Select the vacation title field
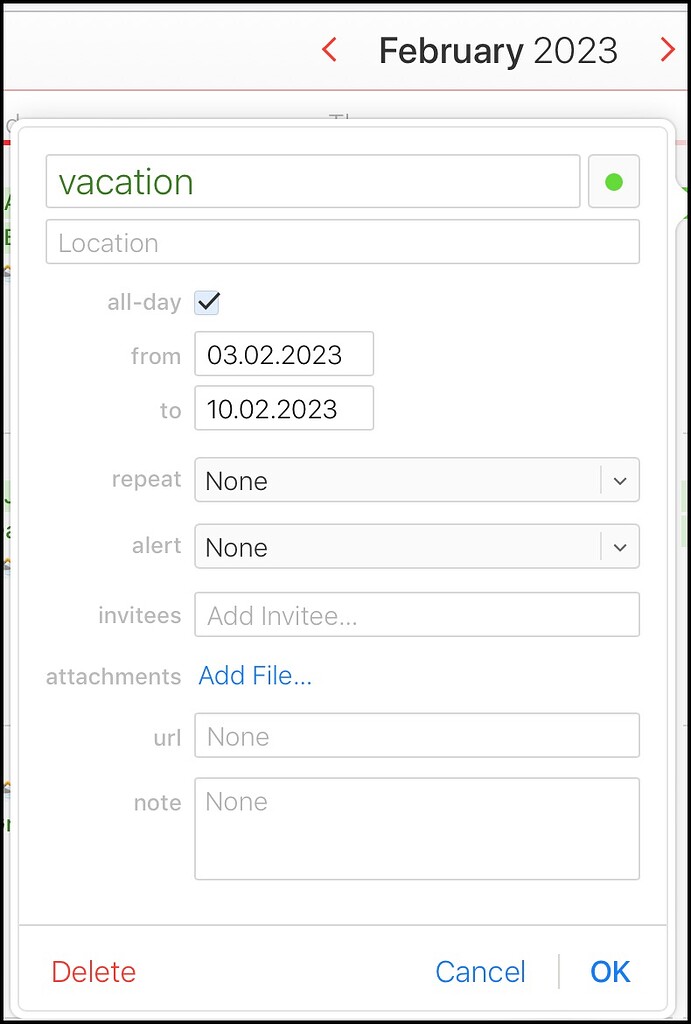Screen dimensions: 691x1024 click(x=312, y=181)
